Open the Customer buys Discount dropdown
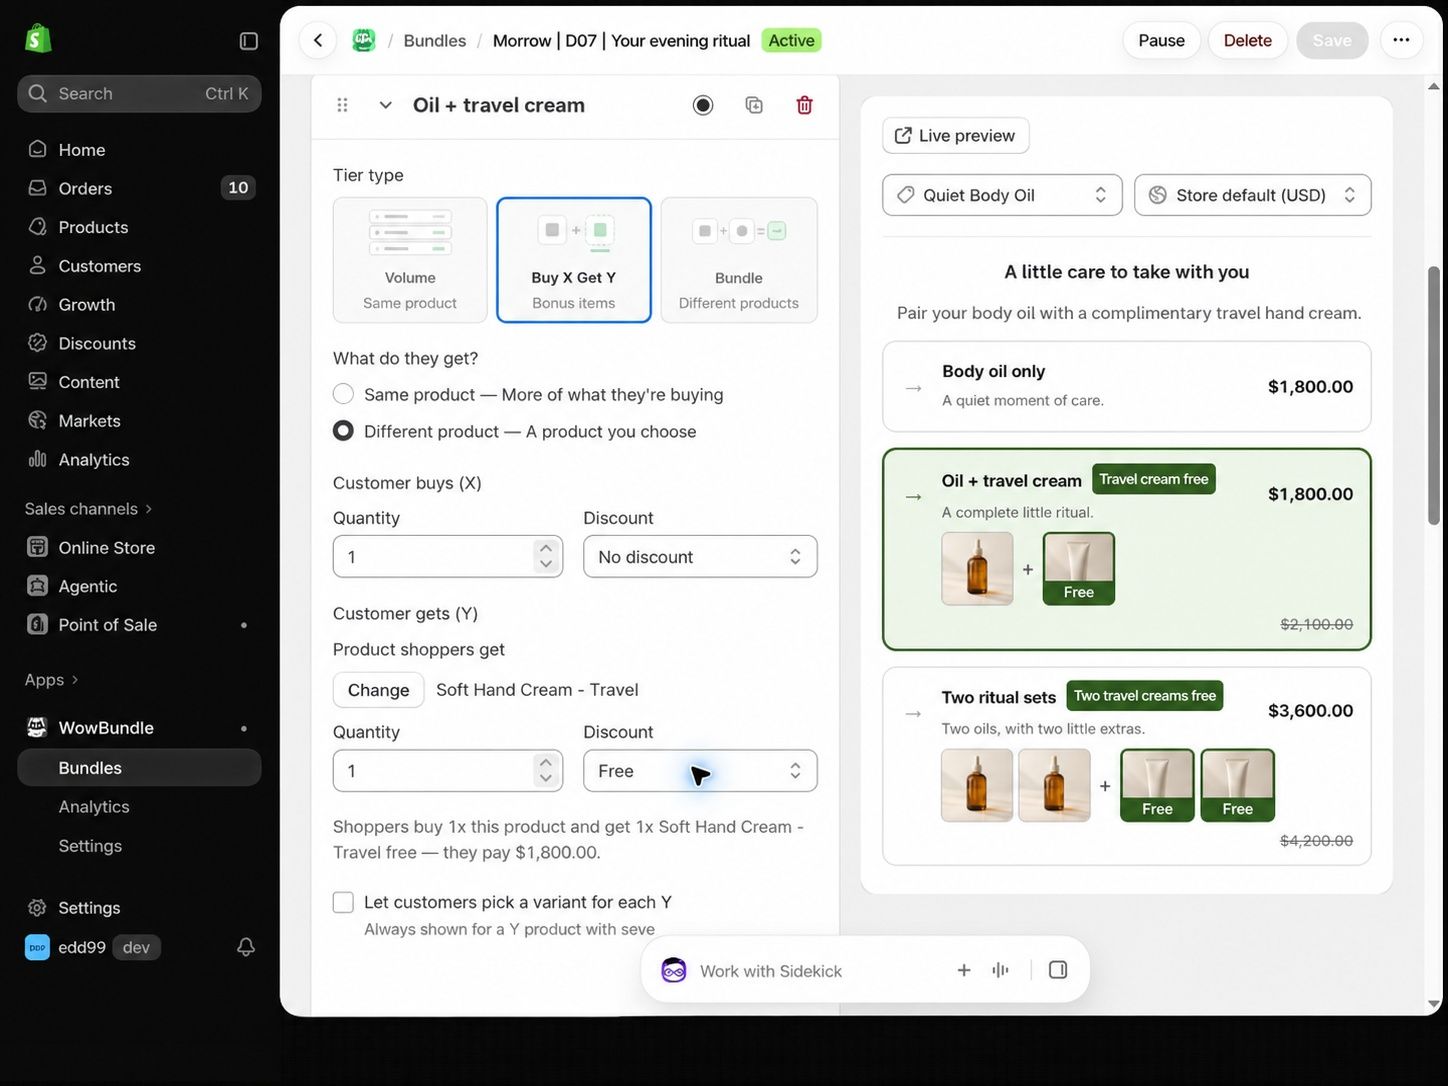This screenshot has width=1448, height=1086. (x=700, y=557)
